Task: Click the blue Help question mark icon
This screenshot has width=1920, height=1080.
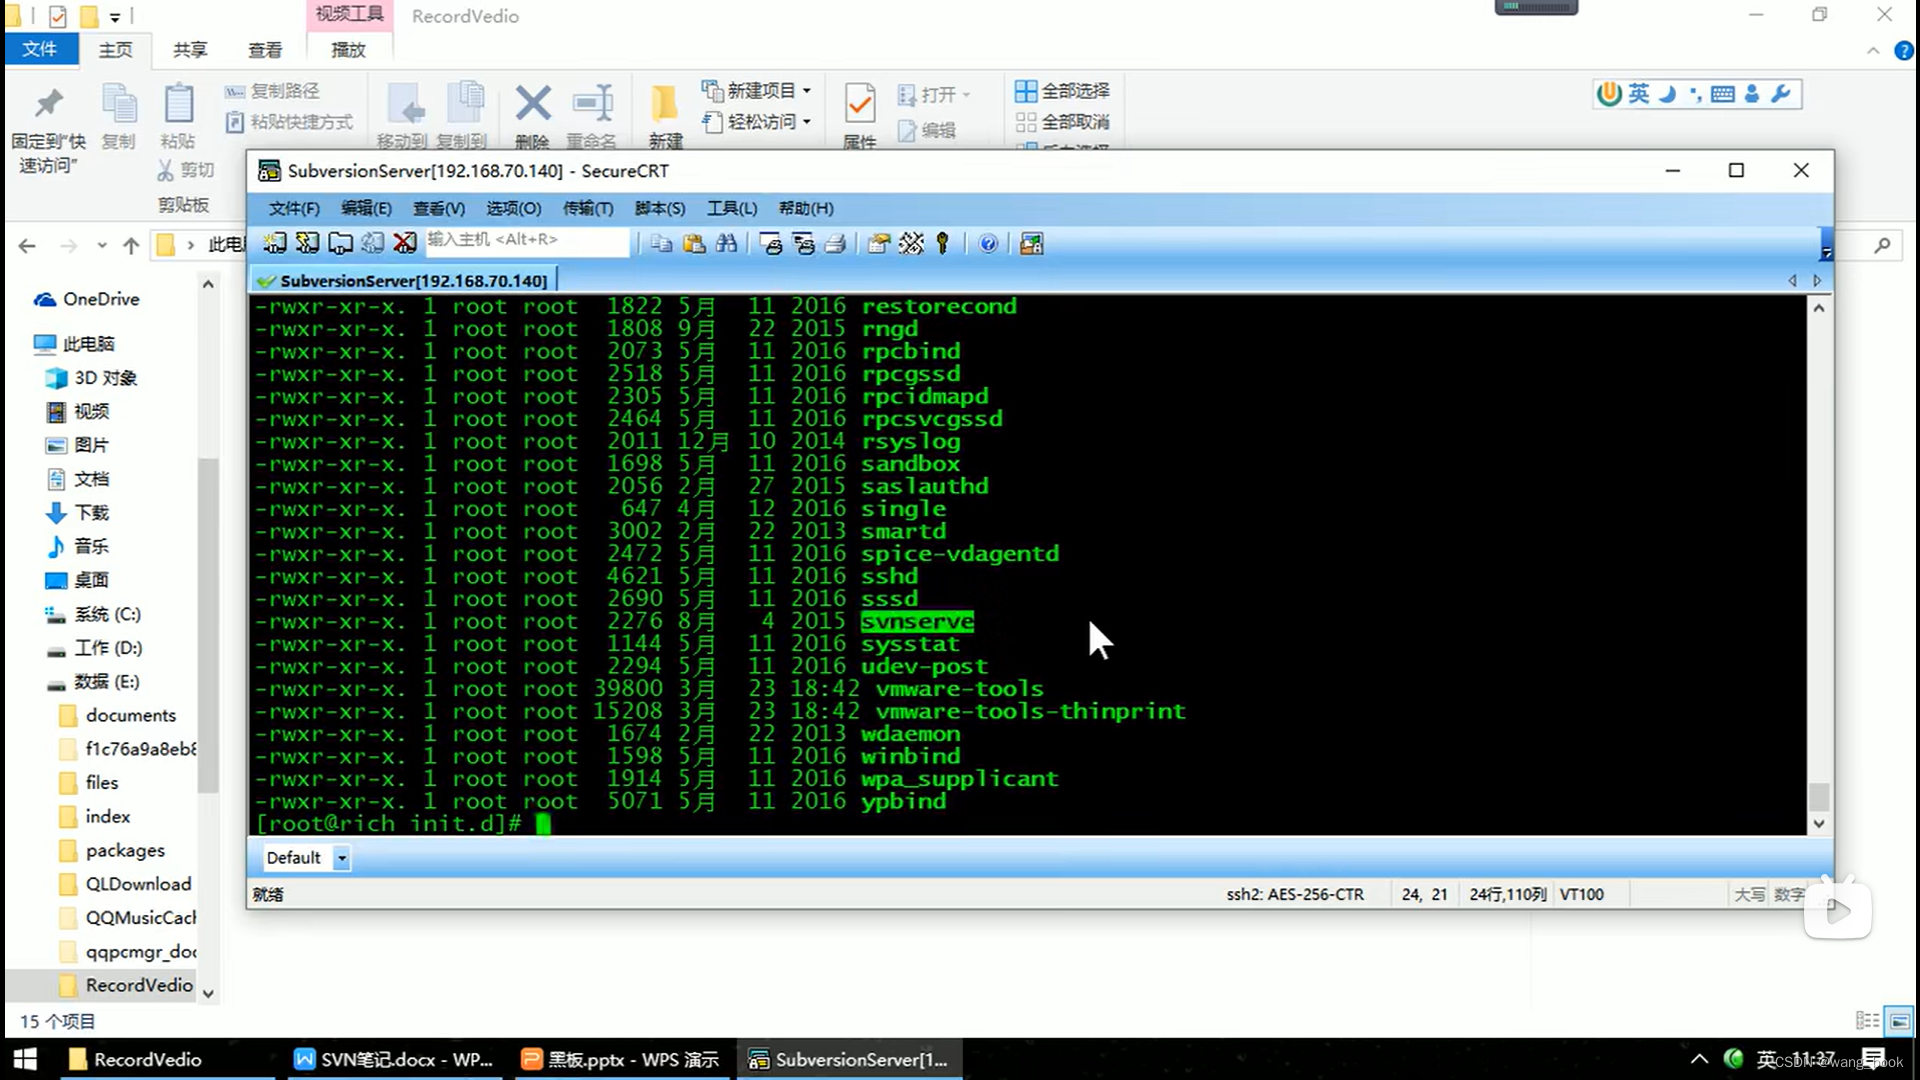Action: [988, 243]
